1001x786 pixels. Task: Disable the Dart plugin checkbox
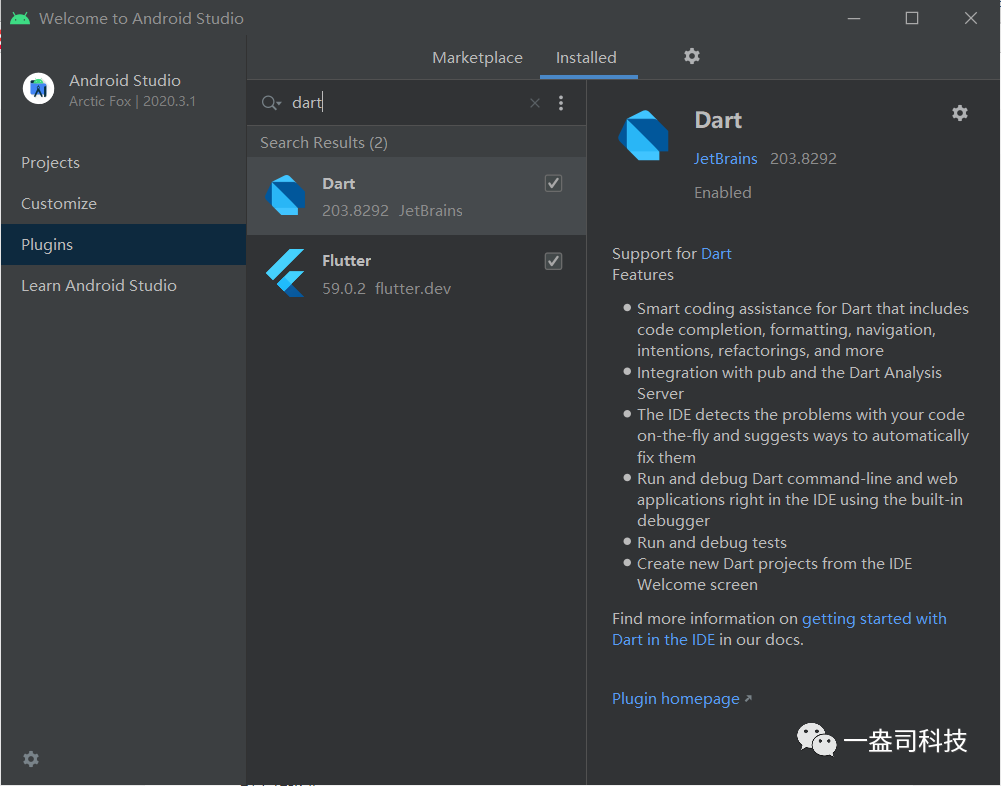click(553, 183)
